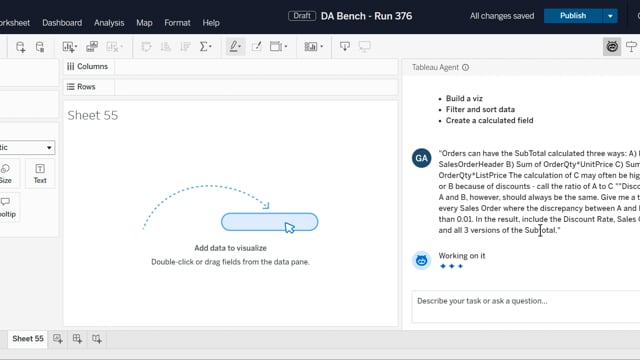Expand the Highlight dropdown arrow
Screen dimensions: 640x360
click(240, 47)
